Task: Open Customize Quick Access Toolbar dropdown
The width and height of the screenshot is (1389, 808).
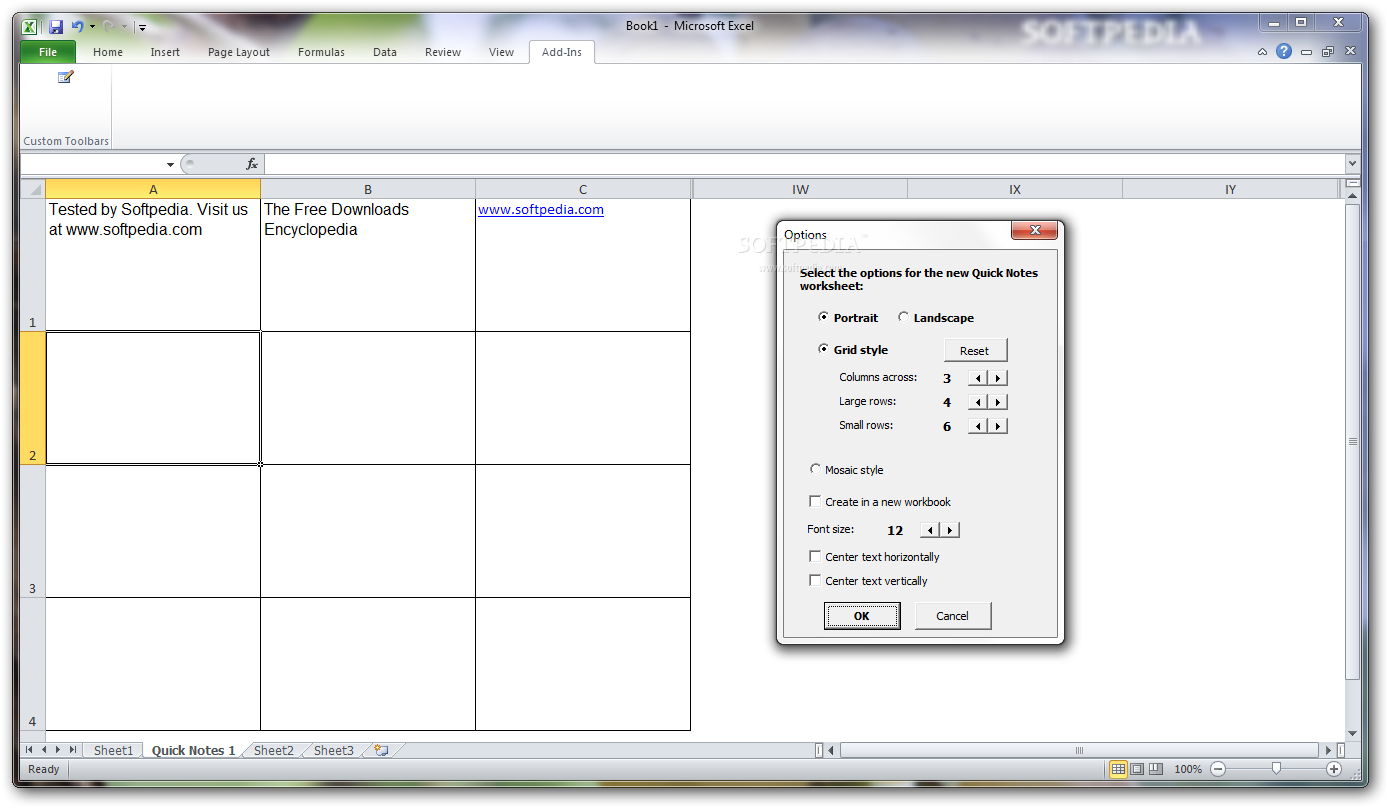Action: [x=142, y=27]
